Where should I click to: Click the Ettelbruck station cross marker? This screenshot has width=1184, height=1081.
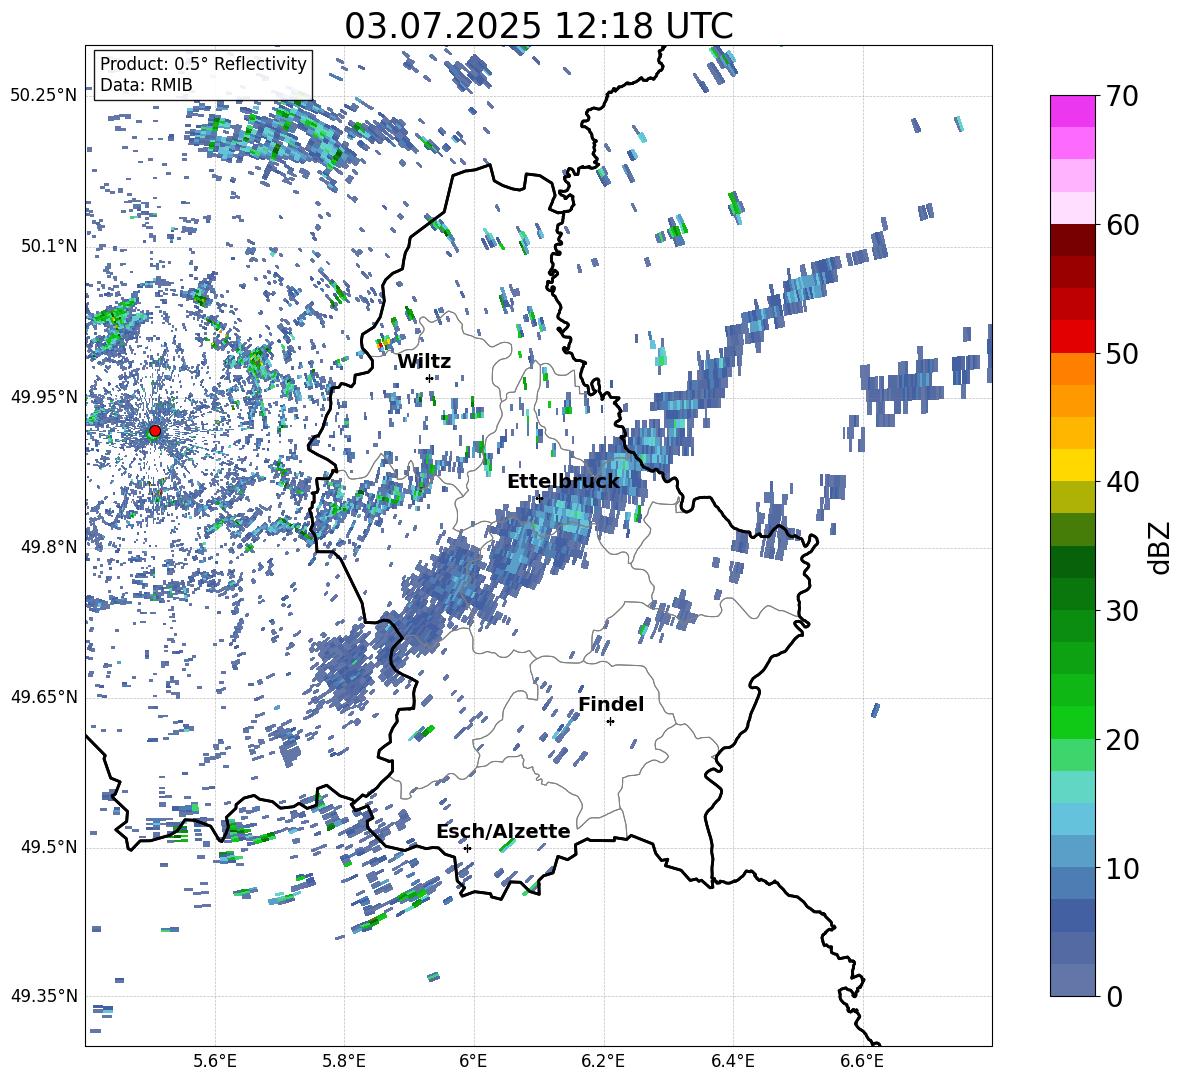tap(539, 498)
